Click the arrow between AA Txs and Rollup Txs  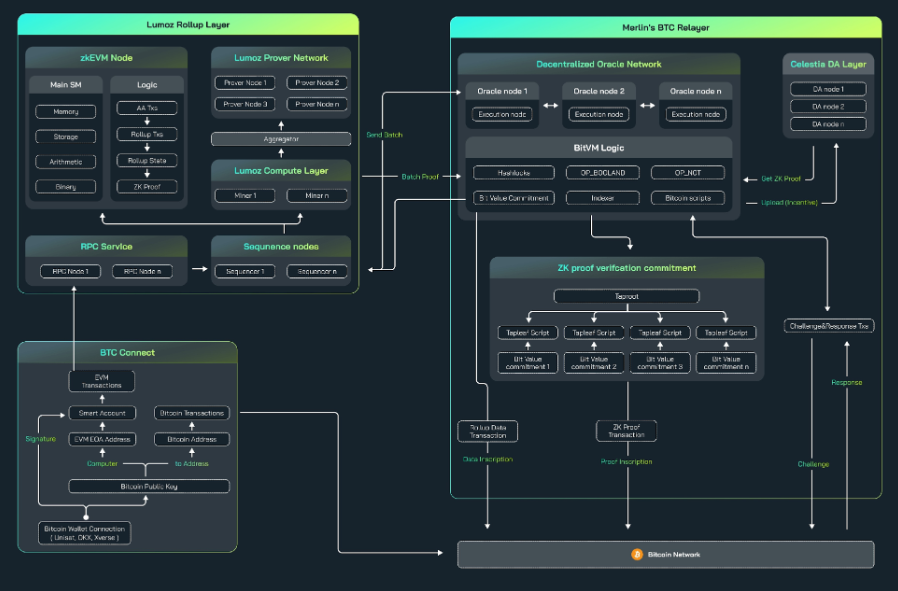tap(147, 121)
